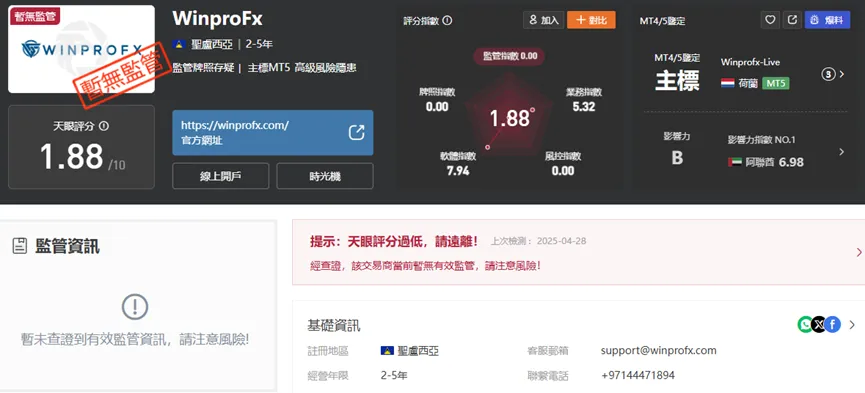Expand the 基礎資訊 section chevron
Viewport: 865px width, 393px height.
tap(852, 325)
